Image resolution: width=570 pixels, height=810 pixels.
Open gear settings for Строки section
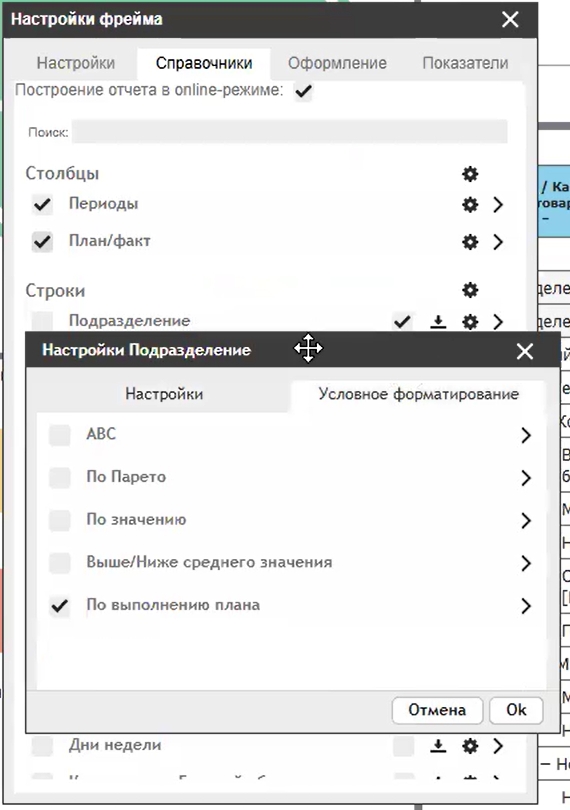tap(470, 290)
